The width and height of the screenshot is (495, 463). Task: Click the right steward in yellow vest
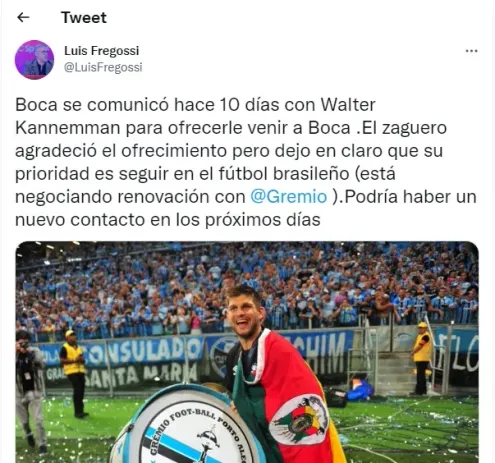(421, 358)
